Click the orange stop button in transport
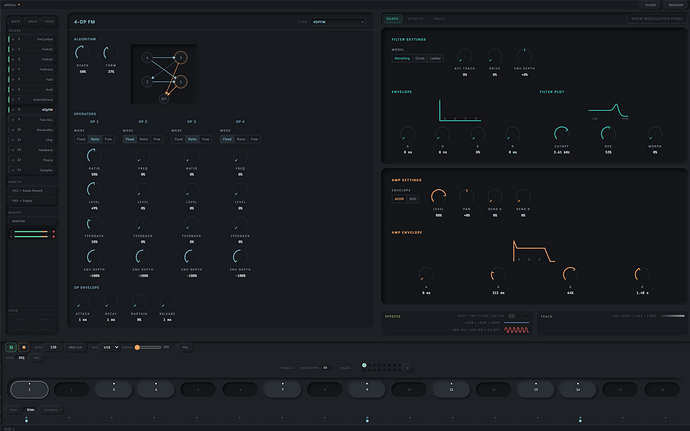The width and height of the screenshot is (690, 431). [x=24, y=347]
